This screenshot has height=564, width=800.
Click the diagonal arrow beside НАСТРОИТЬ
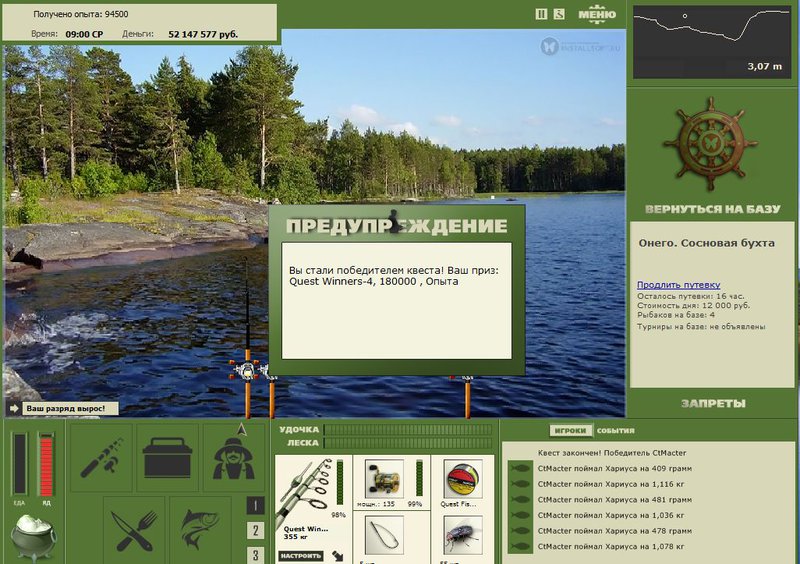click(337, 556)
